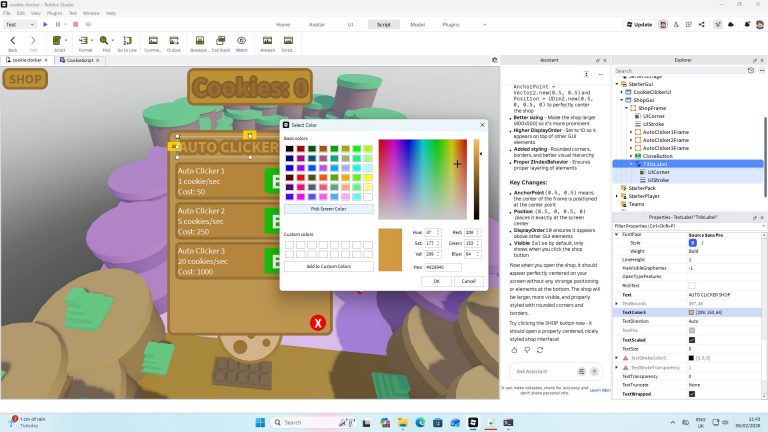Open the Test mode dropdown
The height and width of the screenshot is (432, 768).
pos(18,24)
